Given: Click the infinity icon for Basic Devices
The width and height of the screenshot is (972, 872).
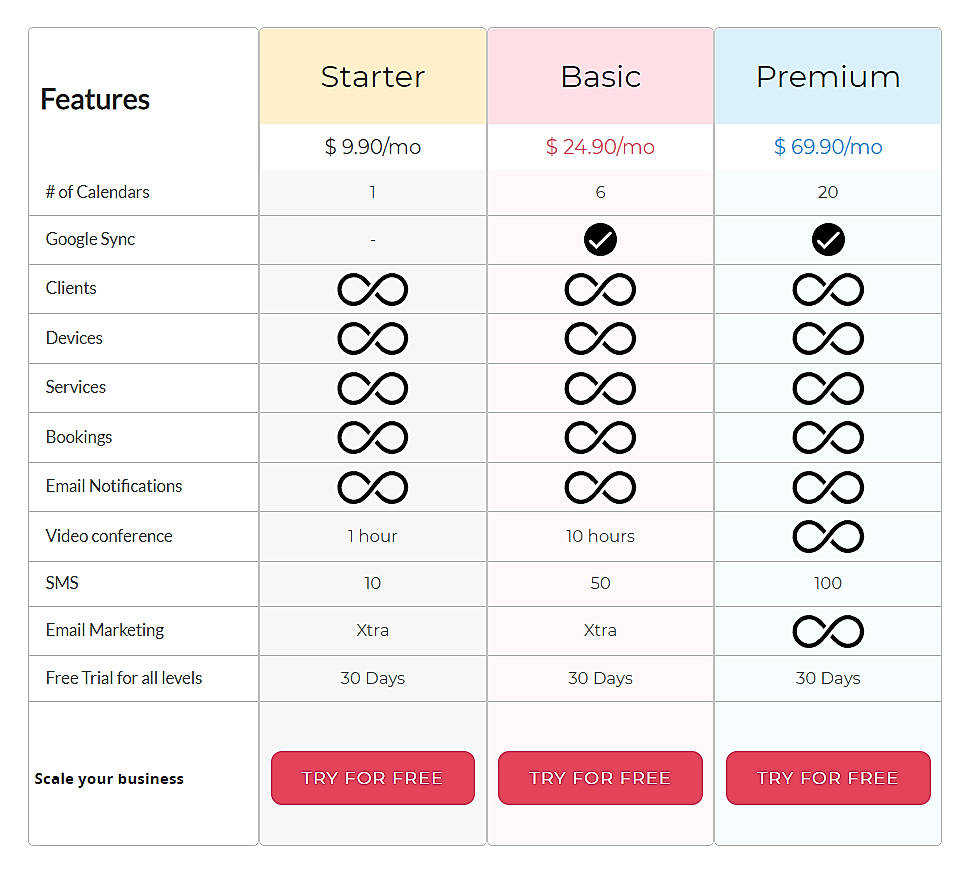Looking at the screenshot, I should (600, 338).
